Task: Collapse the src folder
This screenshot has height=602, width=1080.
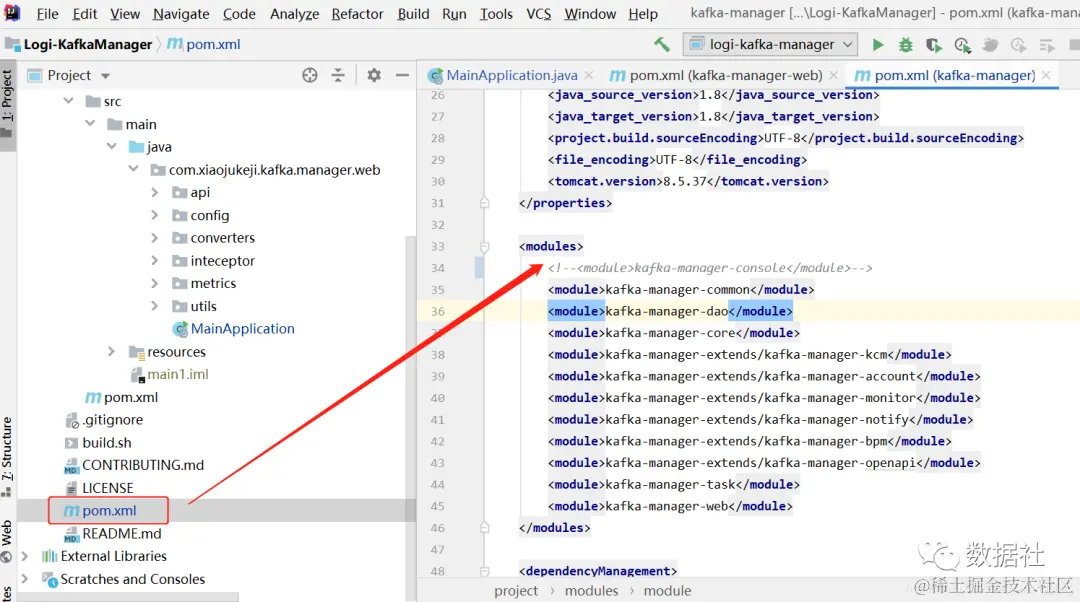Action: click(x=68, y=101)
